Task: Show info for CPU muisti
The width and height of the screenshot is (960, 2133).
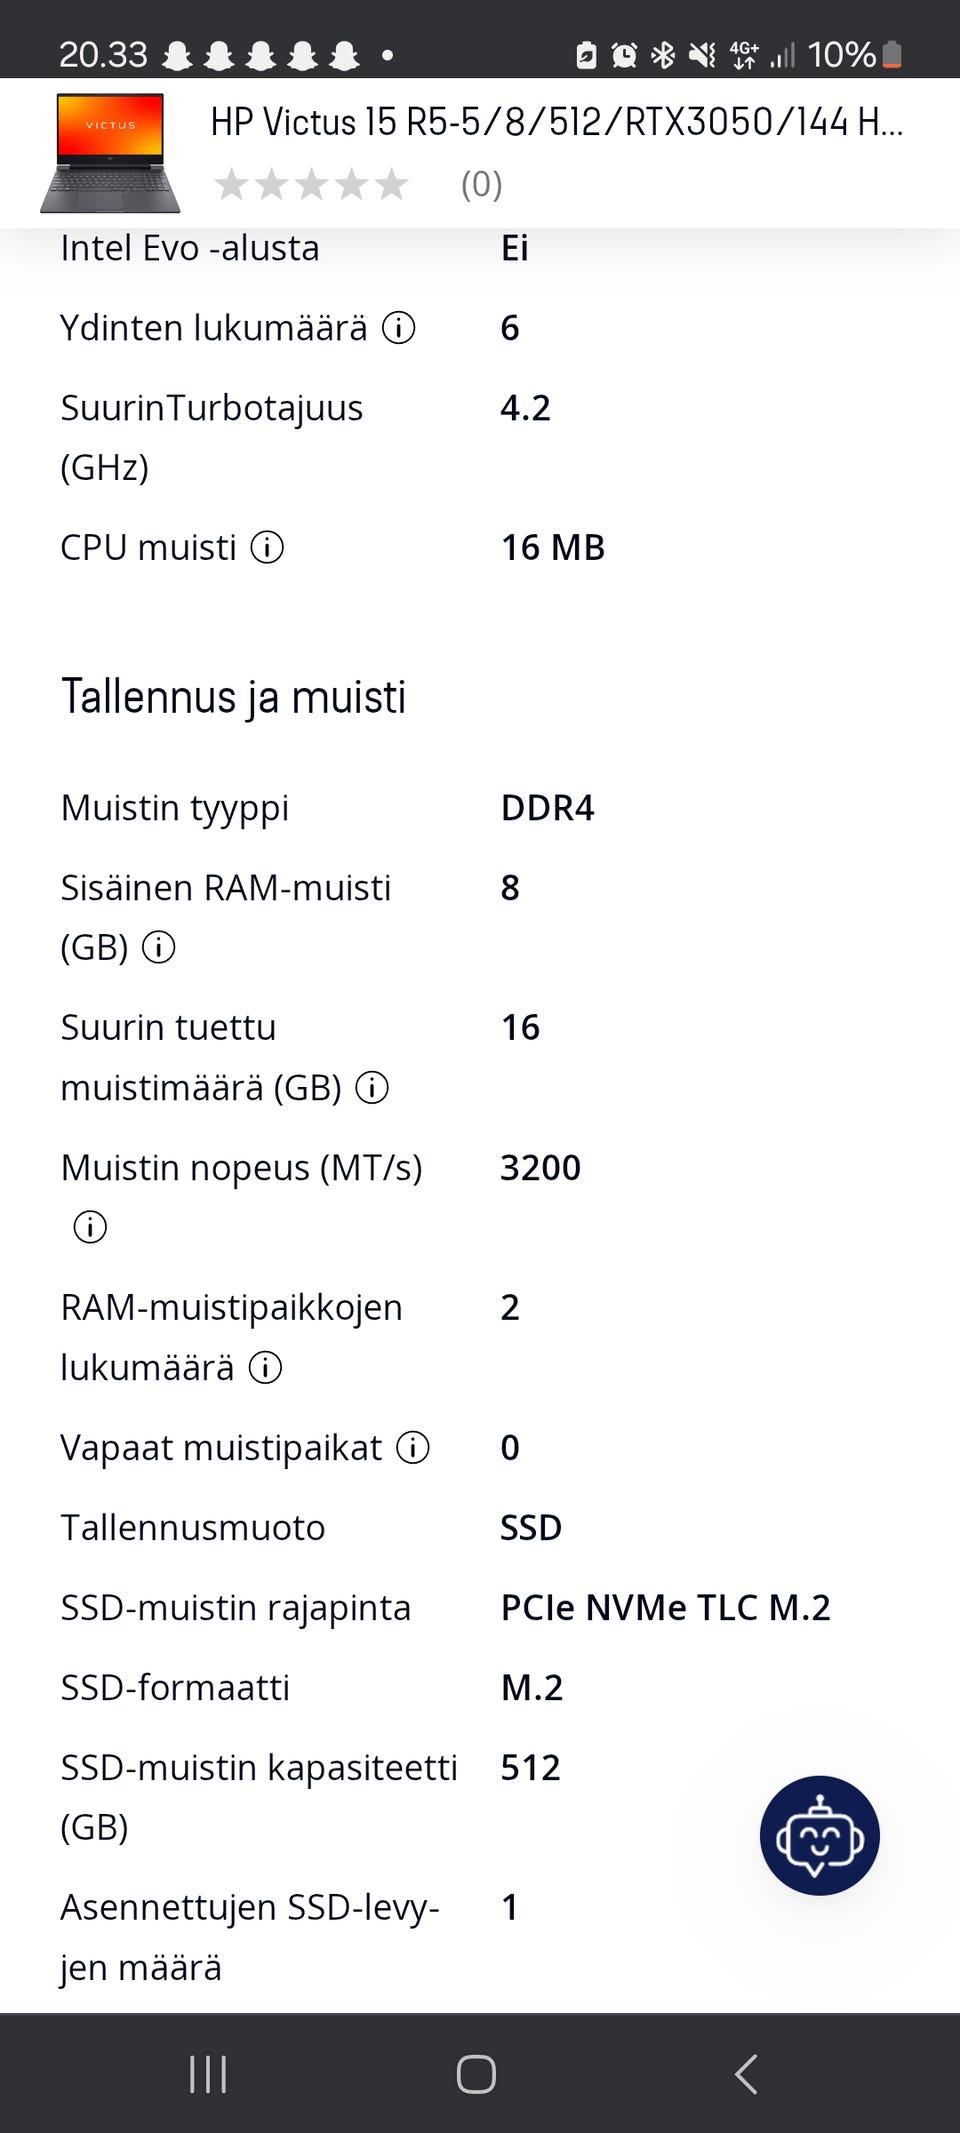Action: [x=267, y=547]
